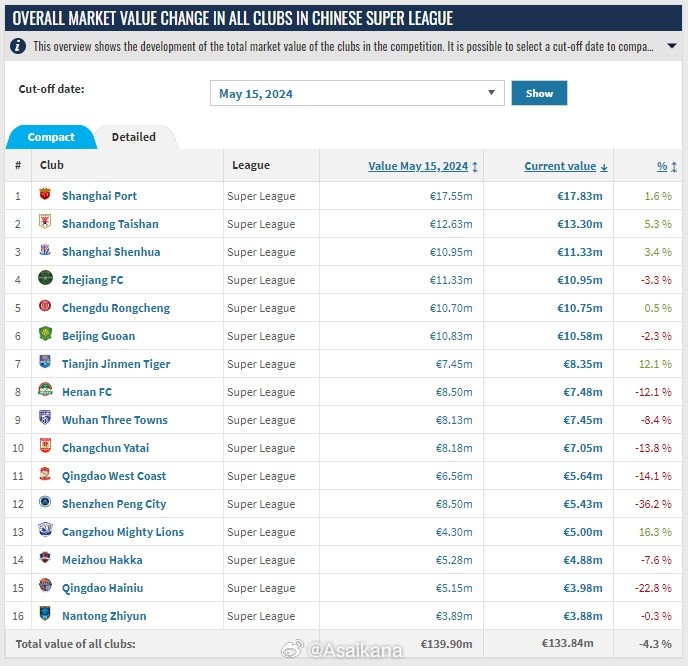Click the info icon beside overview text
The image size is (688, 666).
19,46
